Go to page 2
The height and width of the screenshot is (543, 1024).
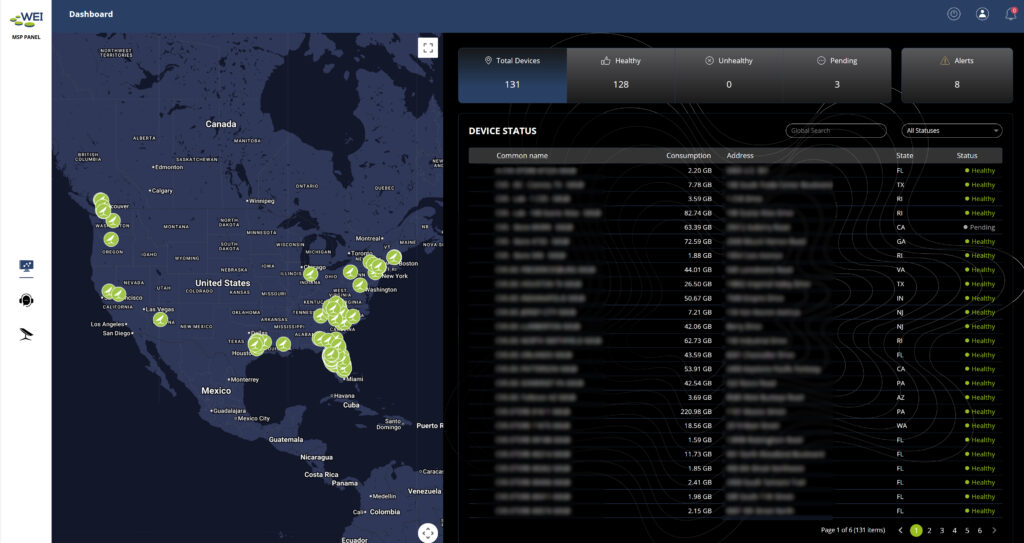coord(929,531)
